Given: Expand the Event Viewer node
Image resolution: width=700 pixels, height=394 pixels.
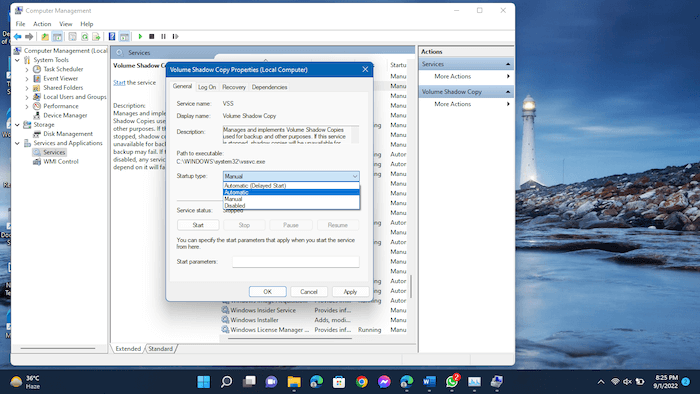Looking at the screenshot, I should (x=27, y=79).
